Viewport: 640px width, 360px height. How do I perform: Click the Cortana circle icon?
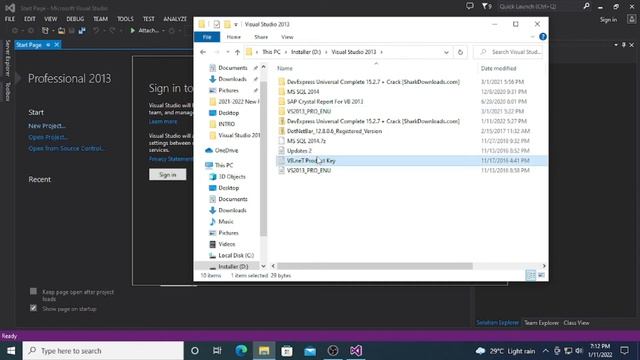(x=195, y=351)
